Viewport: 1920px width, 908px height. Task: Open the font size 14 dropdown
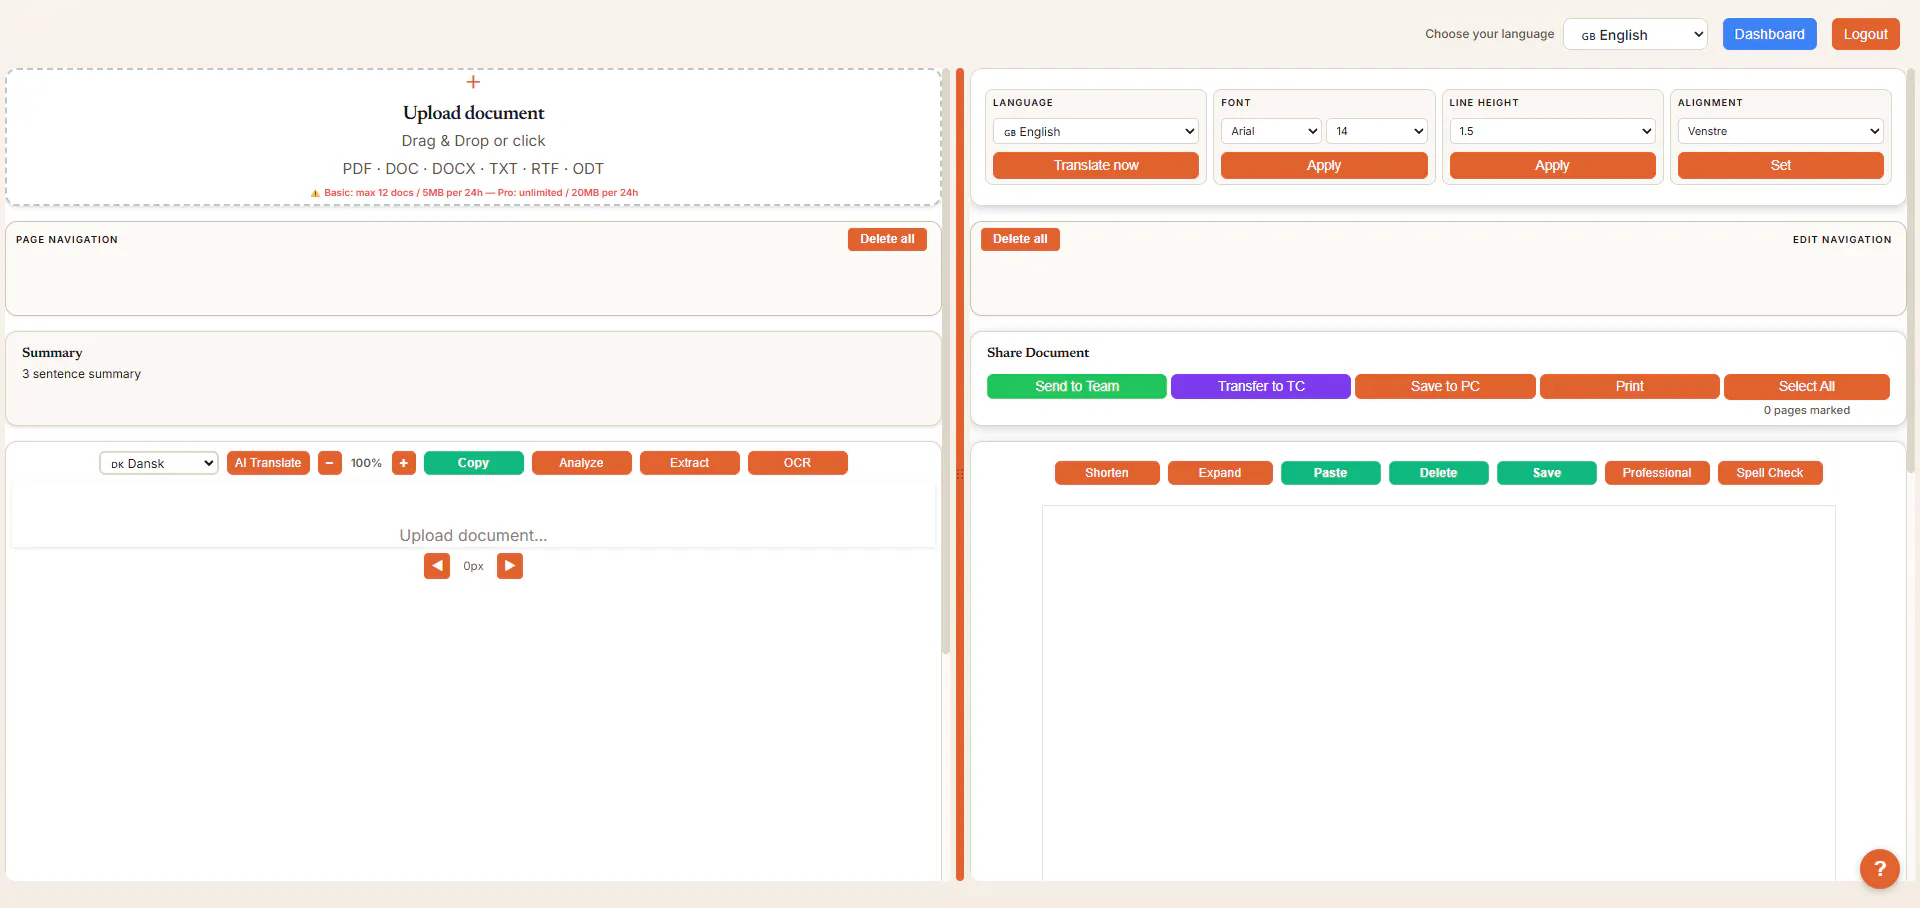(1377, 131)
